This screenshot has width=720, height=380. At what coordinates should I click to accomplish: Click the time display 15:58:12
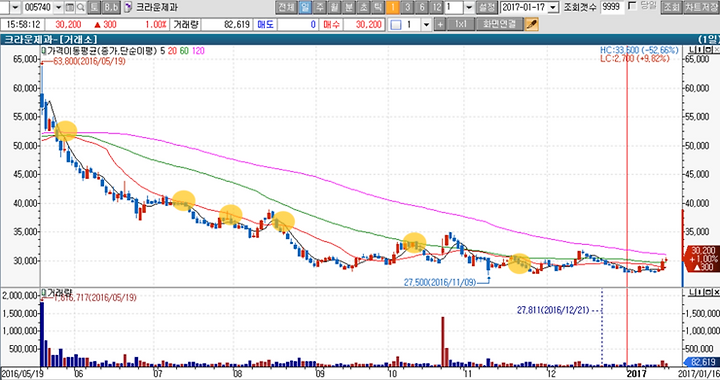[23, 24]
